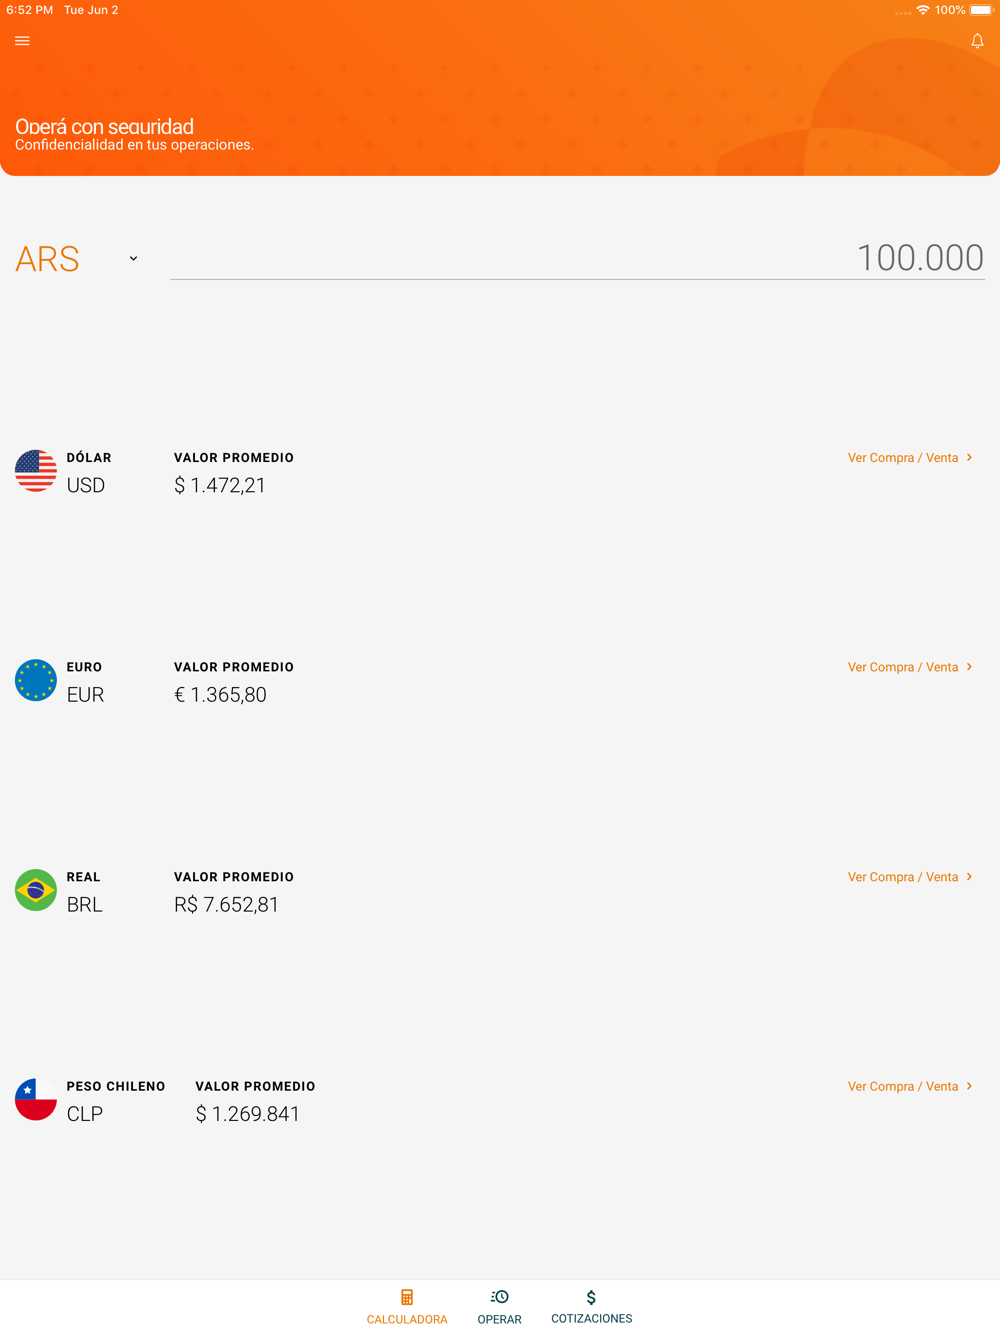Viewport: 1000px width, 1334px height.
Task: Tap the battery indicator in status bar
Action: pos(981,10)
